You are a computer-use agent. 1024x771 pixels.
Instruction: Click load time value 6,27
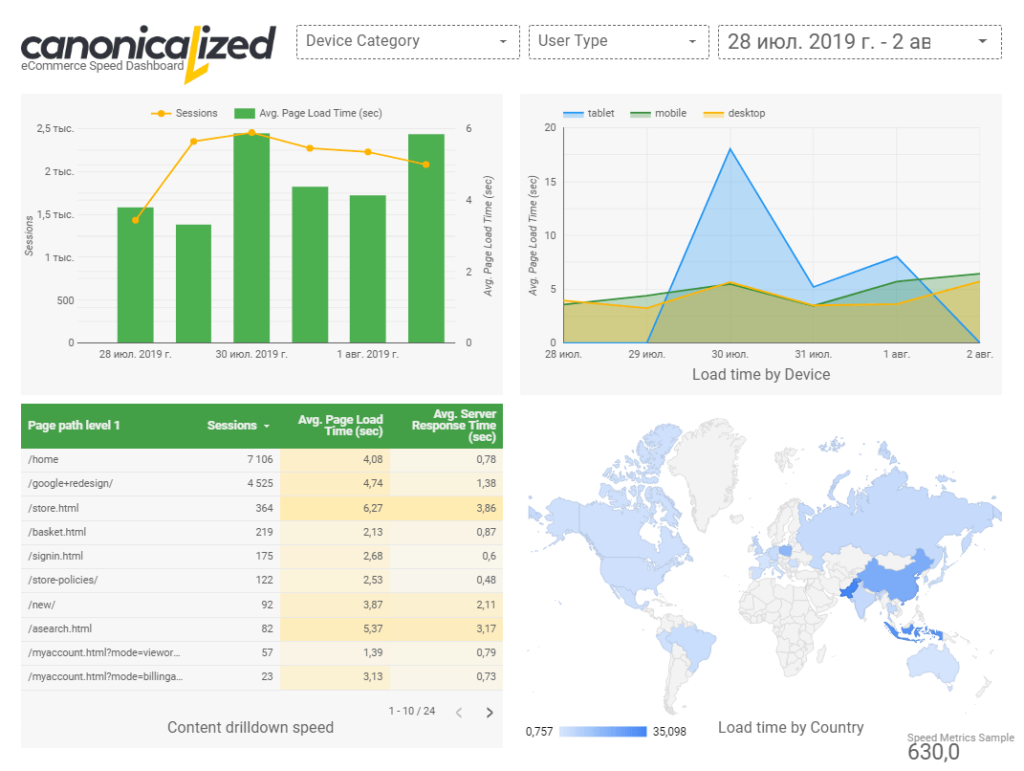373,508
